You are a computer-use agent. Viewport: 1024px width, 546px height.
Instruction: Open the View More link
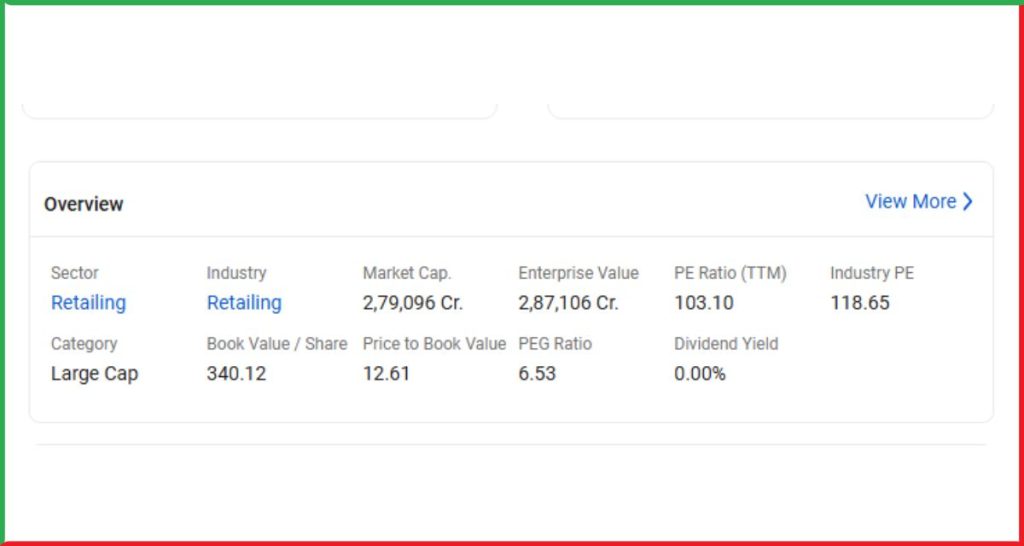click(919, 202)
